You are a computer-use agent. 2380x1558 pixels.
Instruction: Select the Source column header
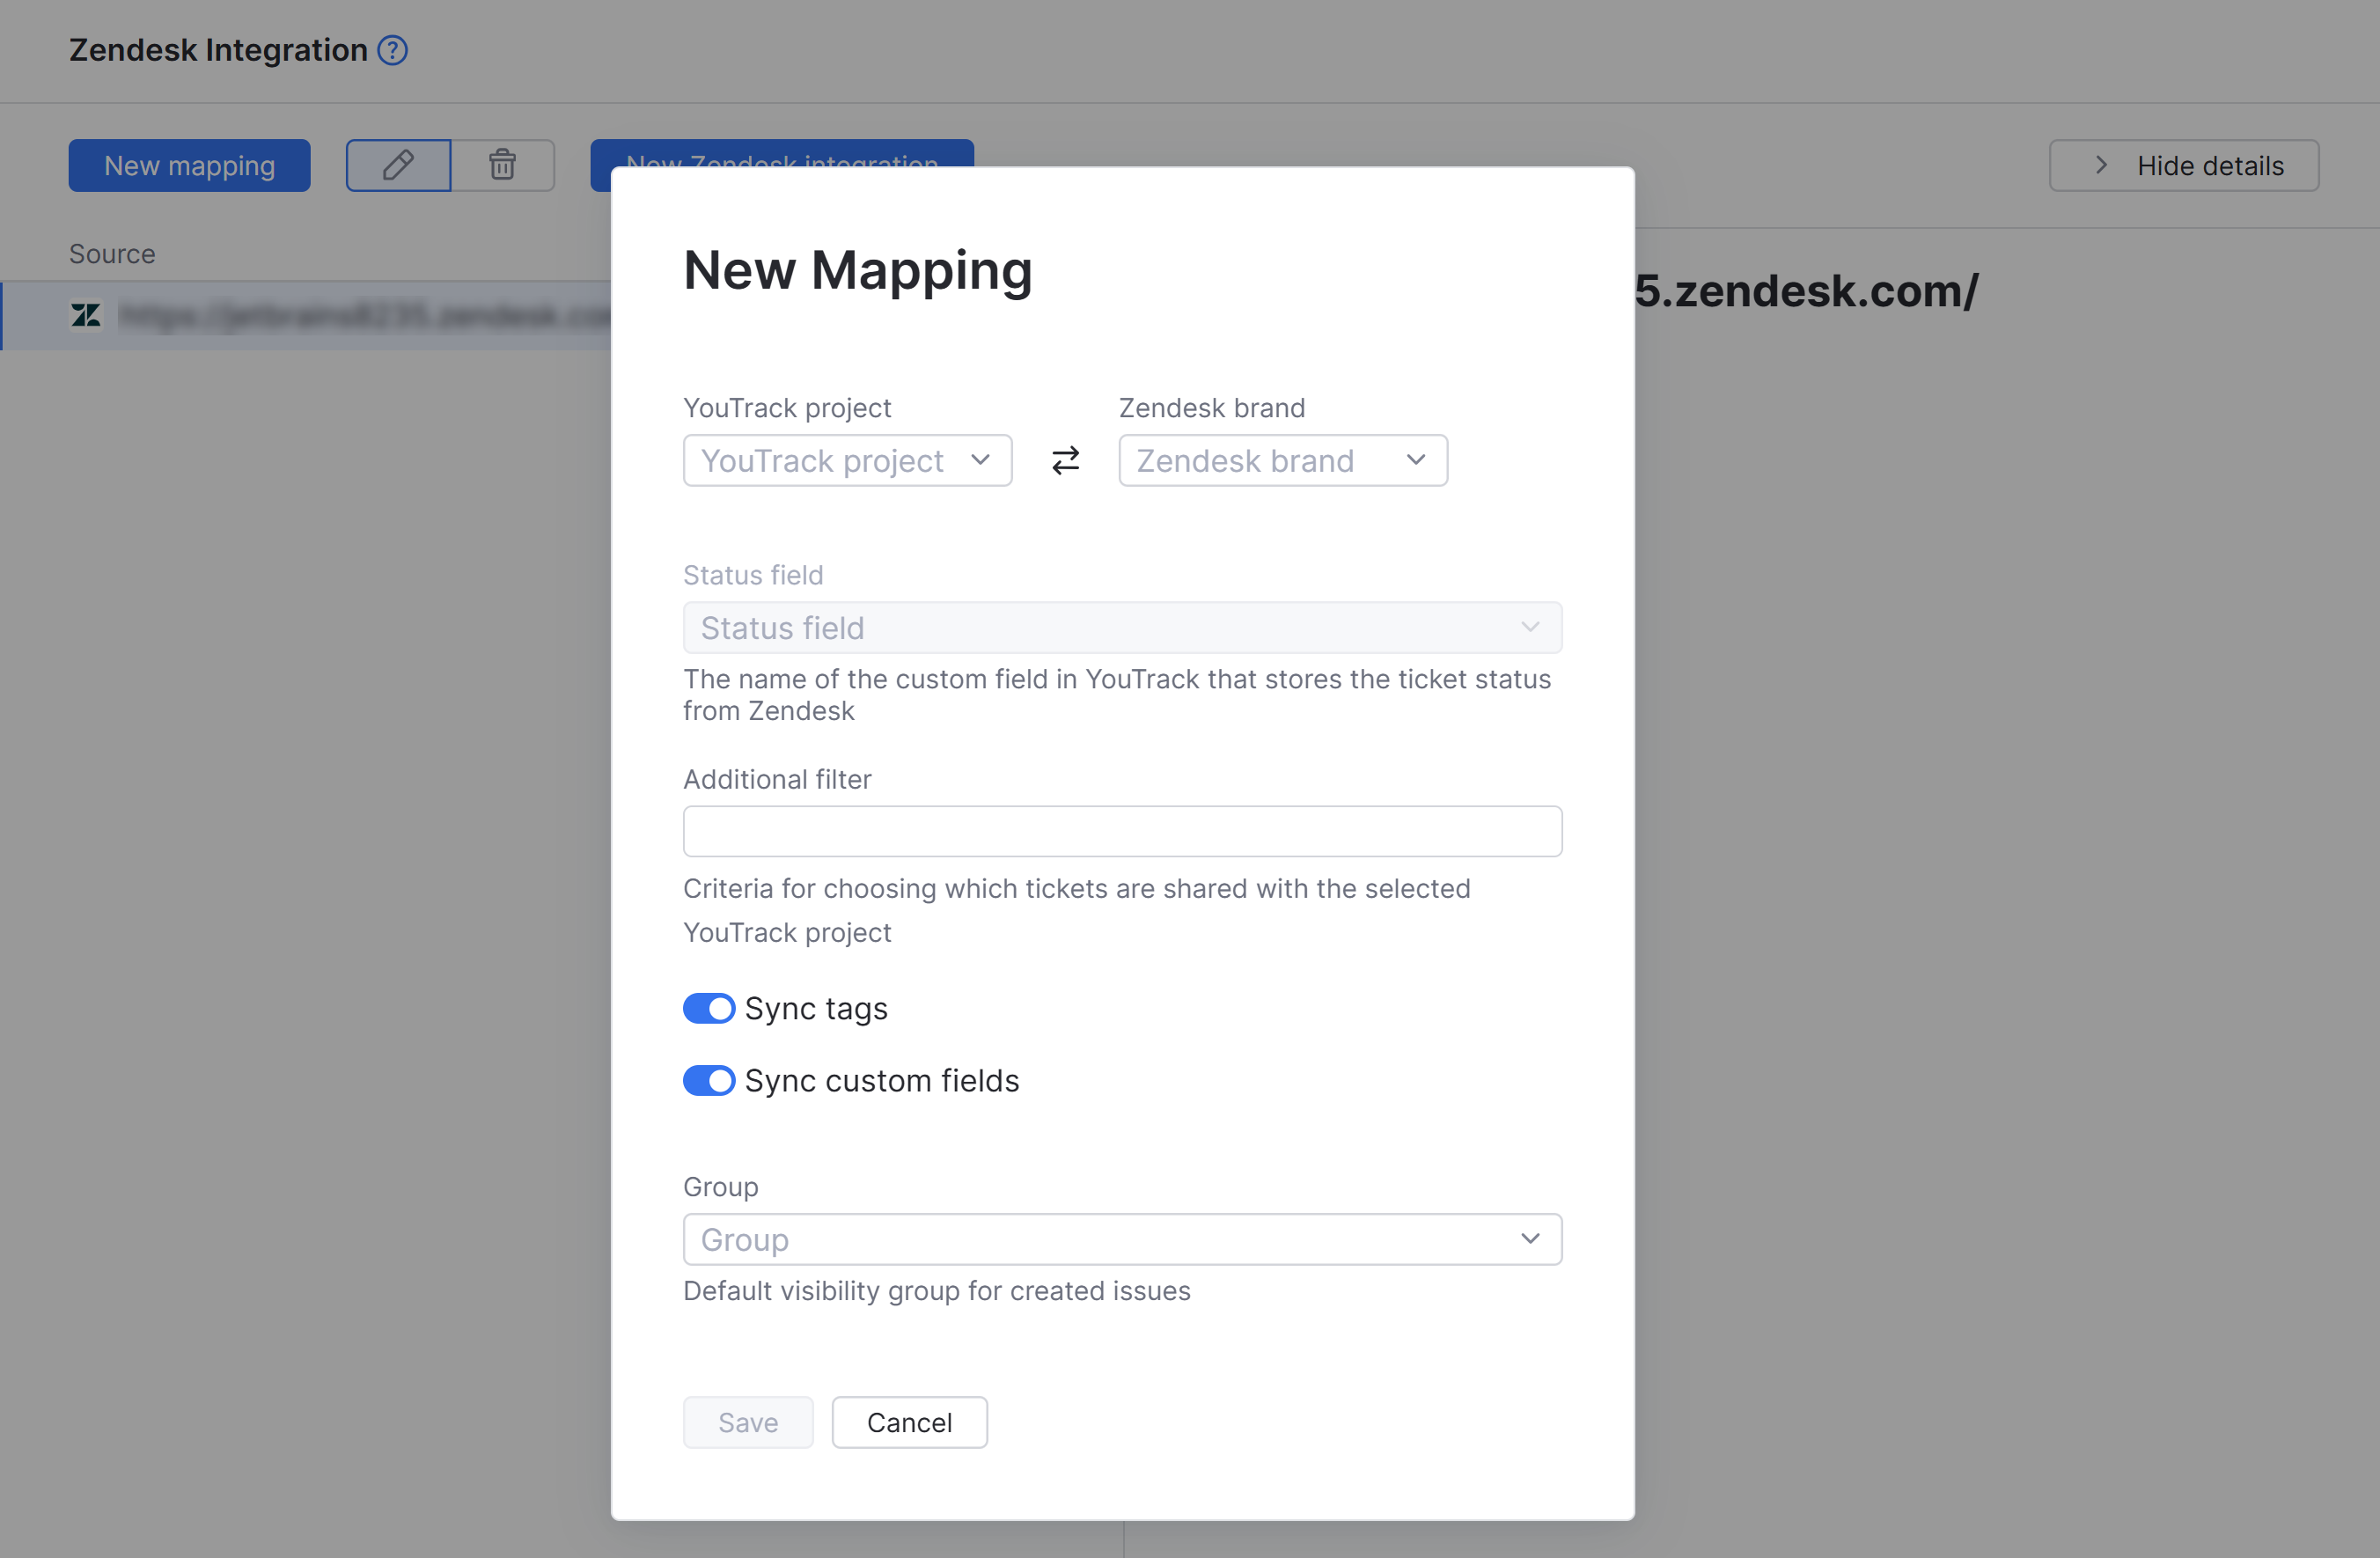pyautogui.click(x=111, y=253)
